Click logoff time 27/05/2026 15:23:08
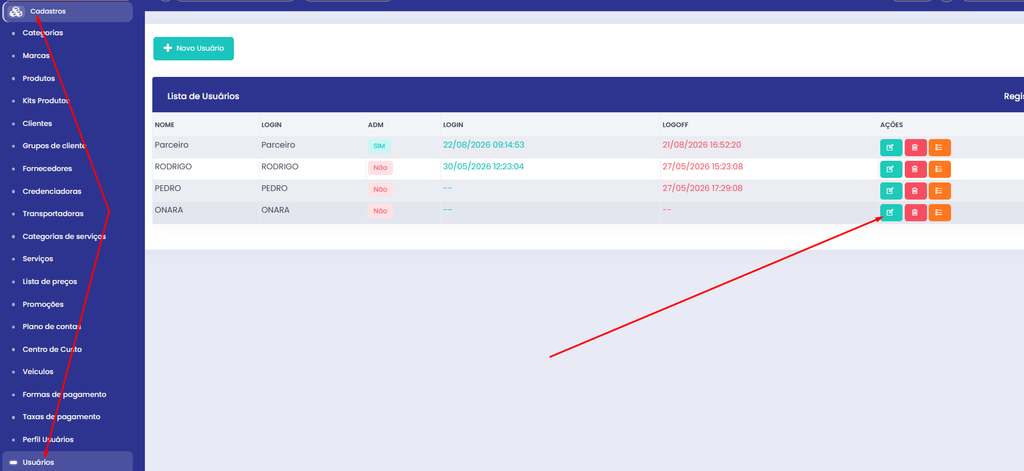The image size is (1024, 471). click(x=703, y=167)
